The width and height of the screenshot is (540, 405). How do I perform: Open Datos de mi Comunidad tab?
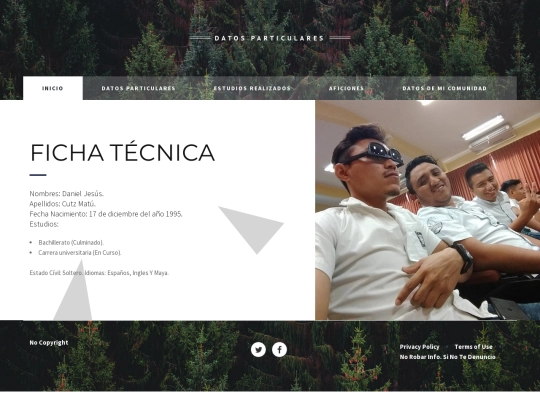coord(444,88)
